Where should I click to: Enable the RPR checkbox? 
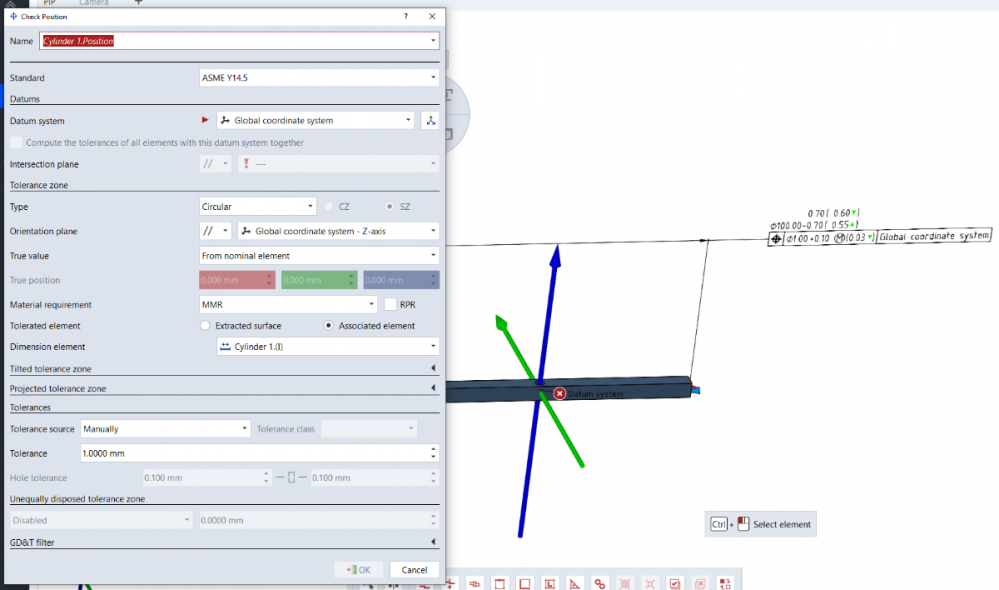(x=390, y=305)
